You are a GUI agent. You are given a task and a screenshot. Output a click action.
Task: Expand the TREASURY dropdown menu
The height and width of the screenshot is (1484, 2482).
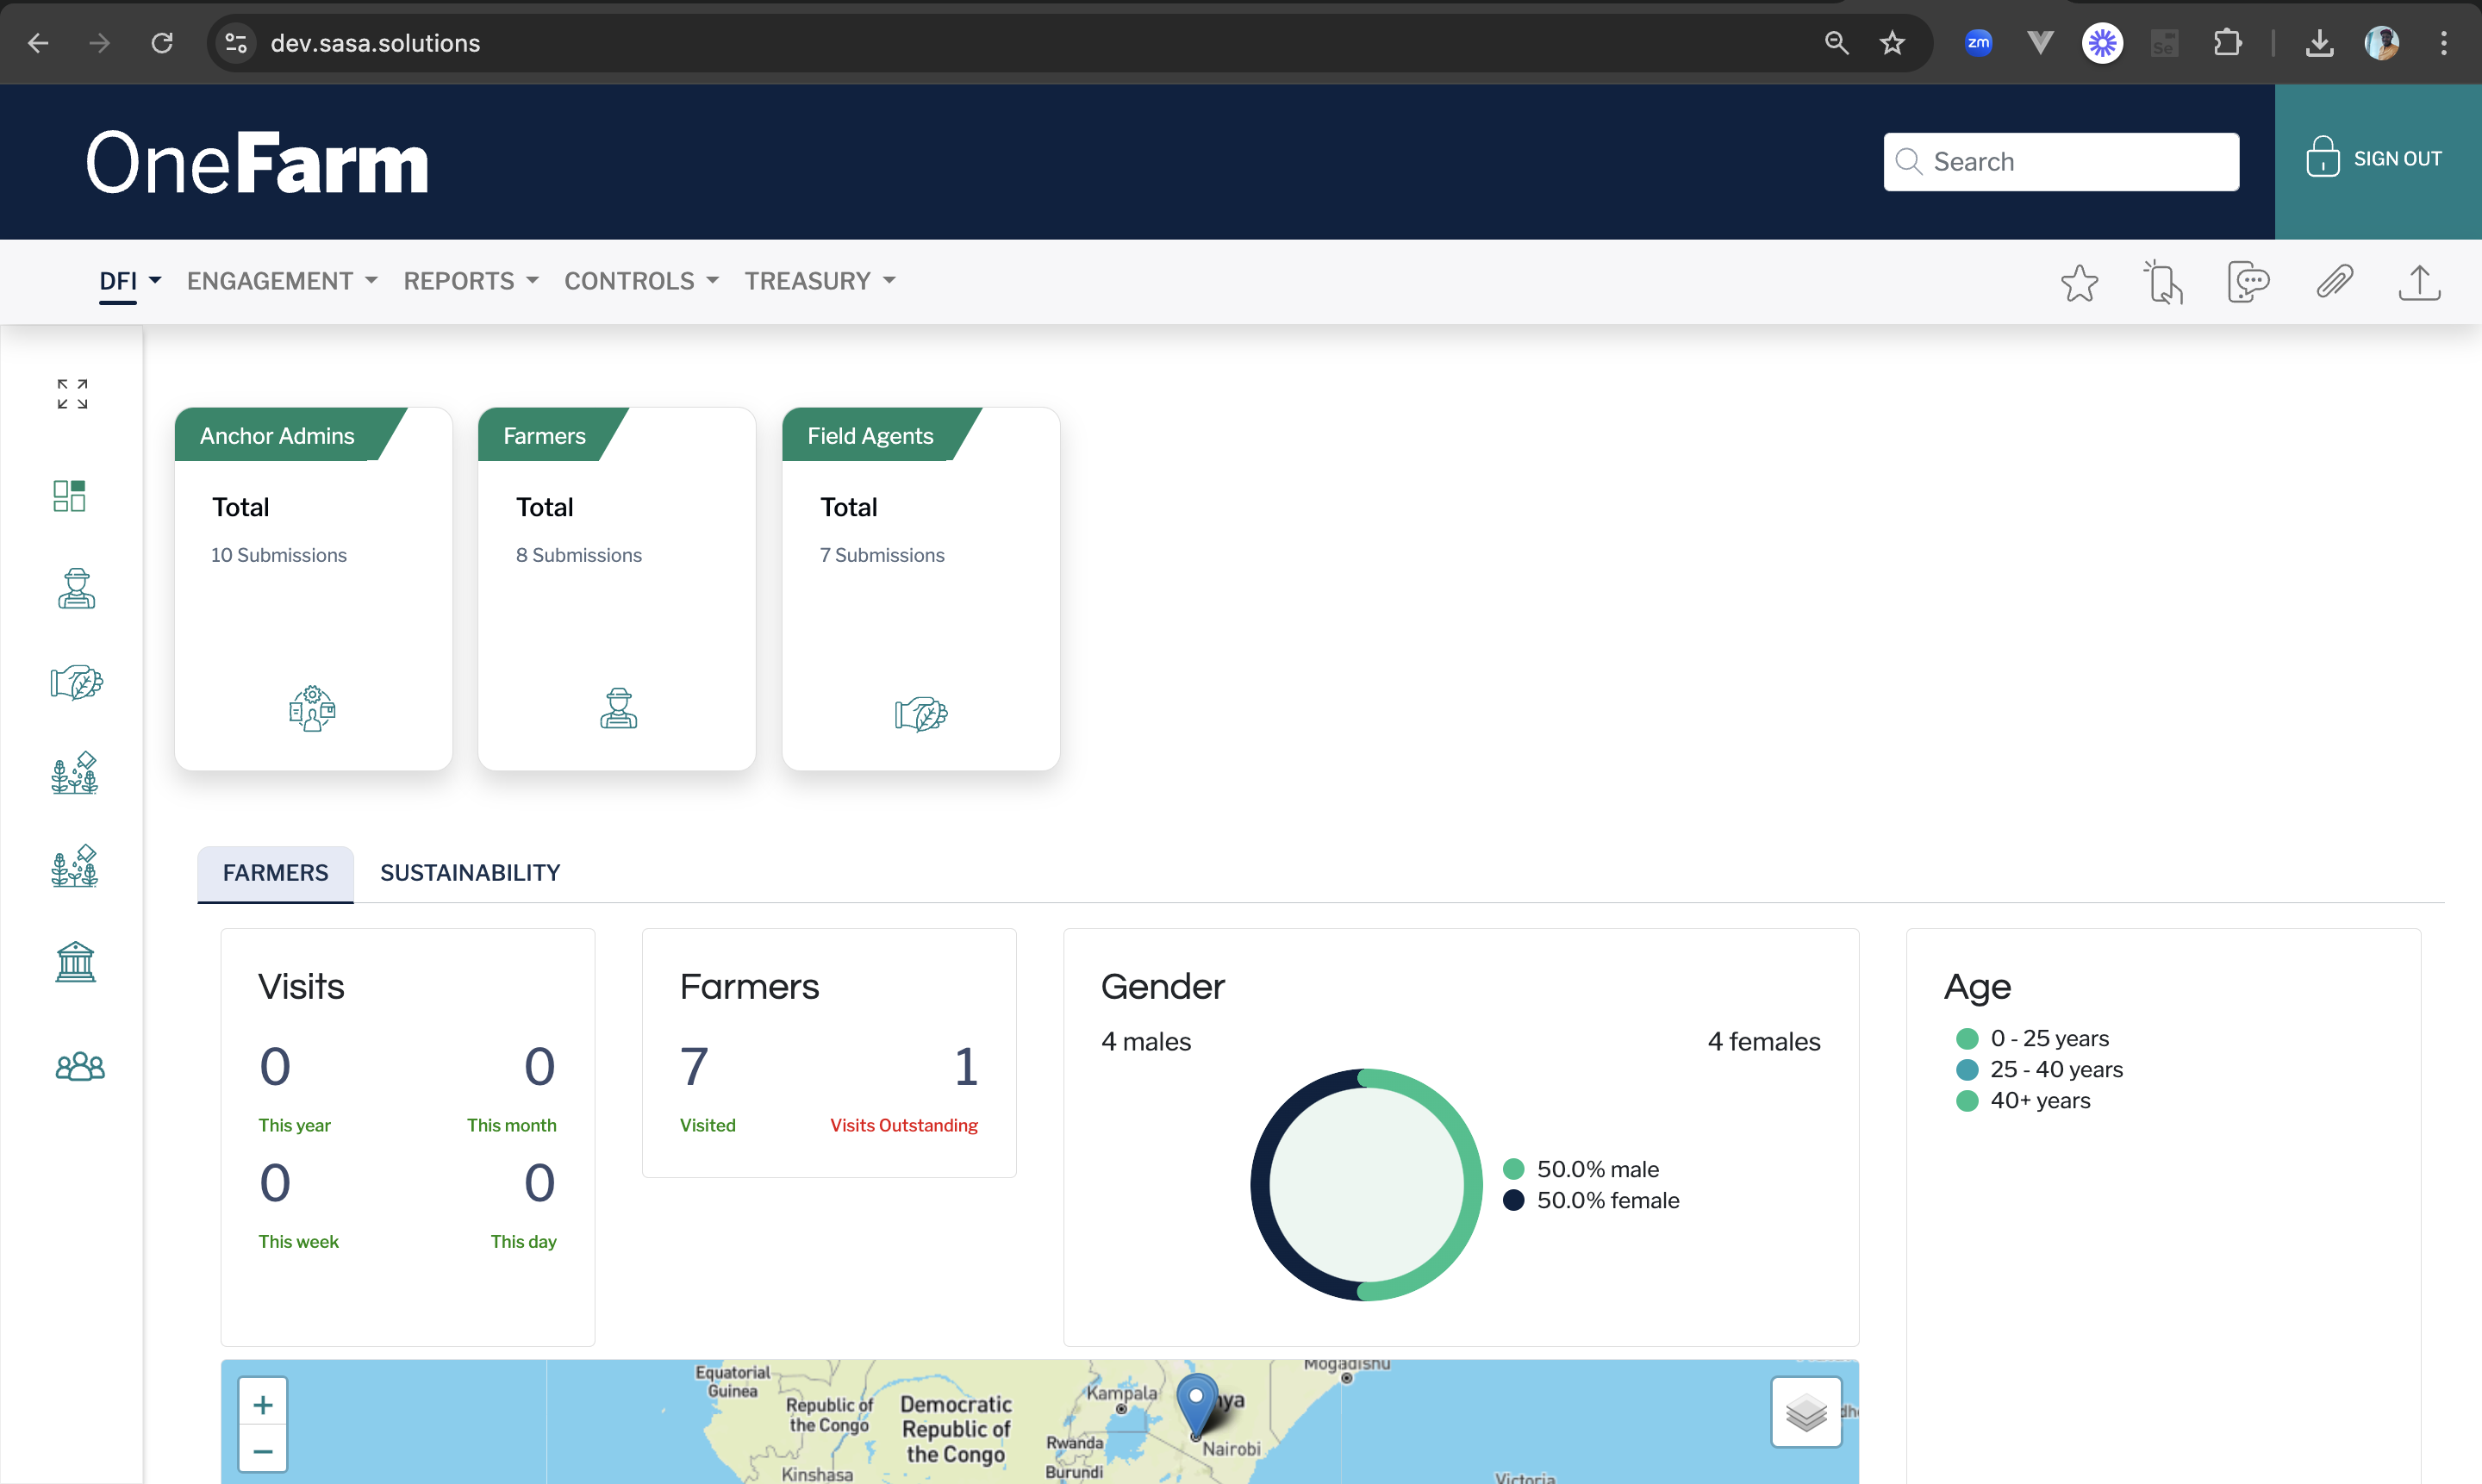pos(820,281)
